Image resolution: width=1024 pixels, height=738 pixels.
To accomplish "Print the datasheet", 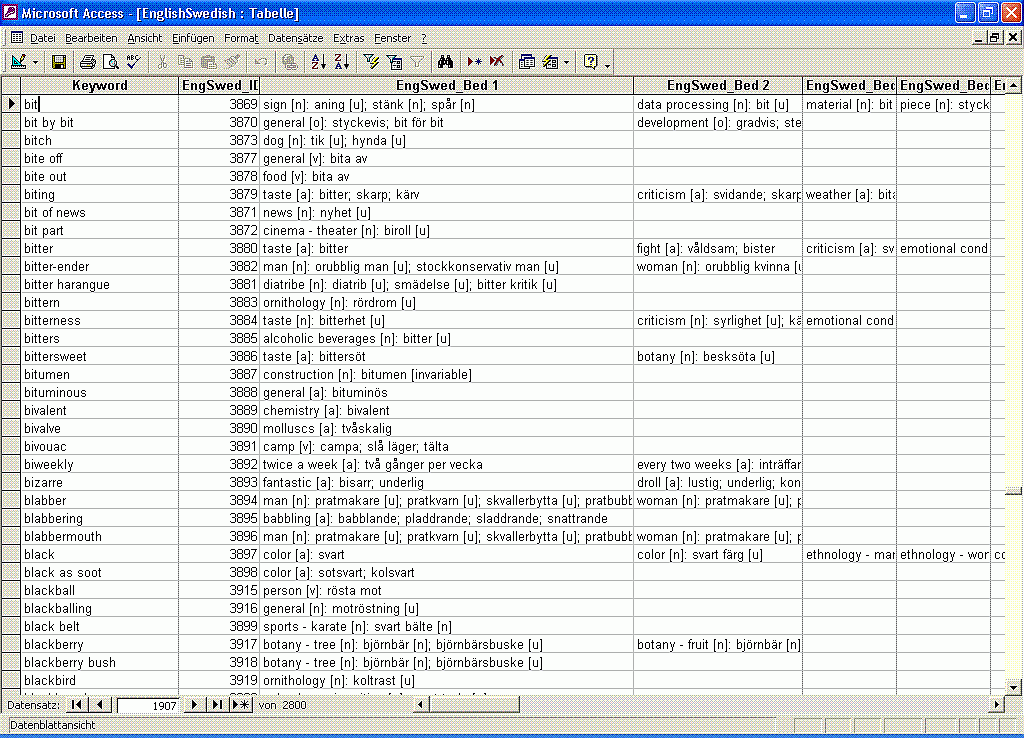I will click(88, 62).
